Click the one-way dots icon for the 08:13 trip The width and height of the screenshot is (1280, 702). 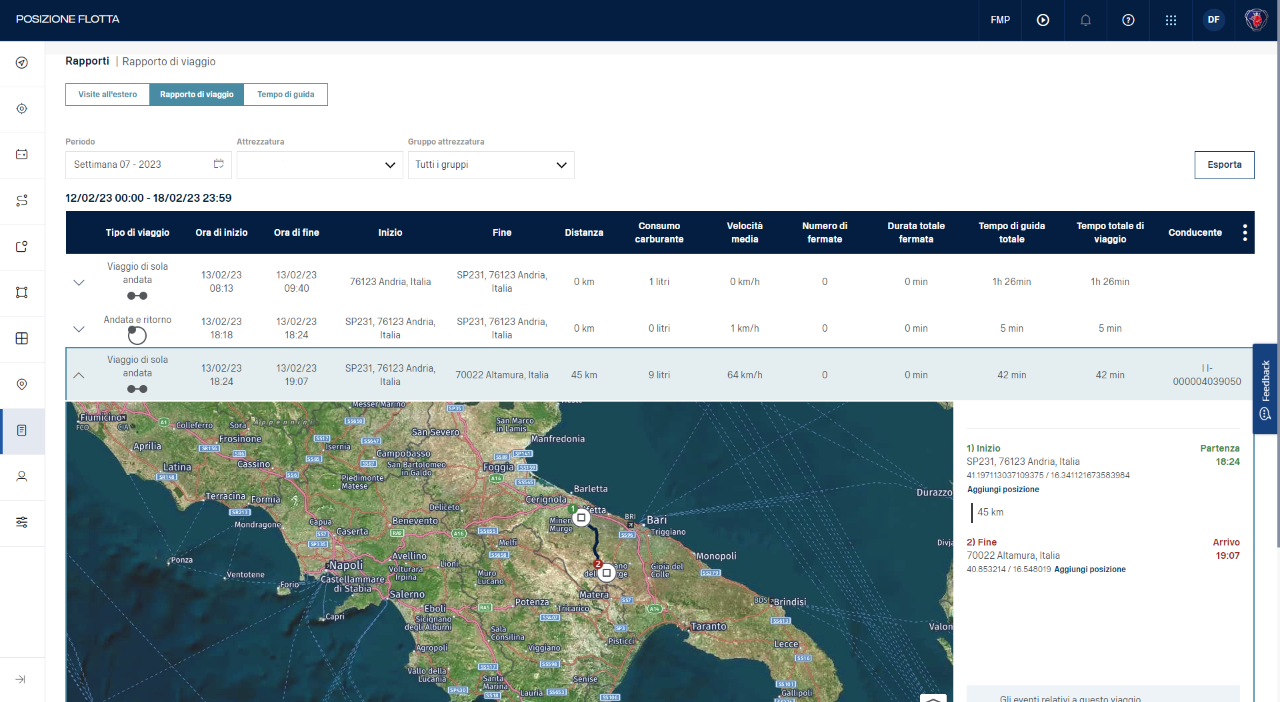(137, 296)
